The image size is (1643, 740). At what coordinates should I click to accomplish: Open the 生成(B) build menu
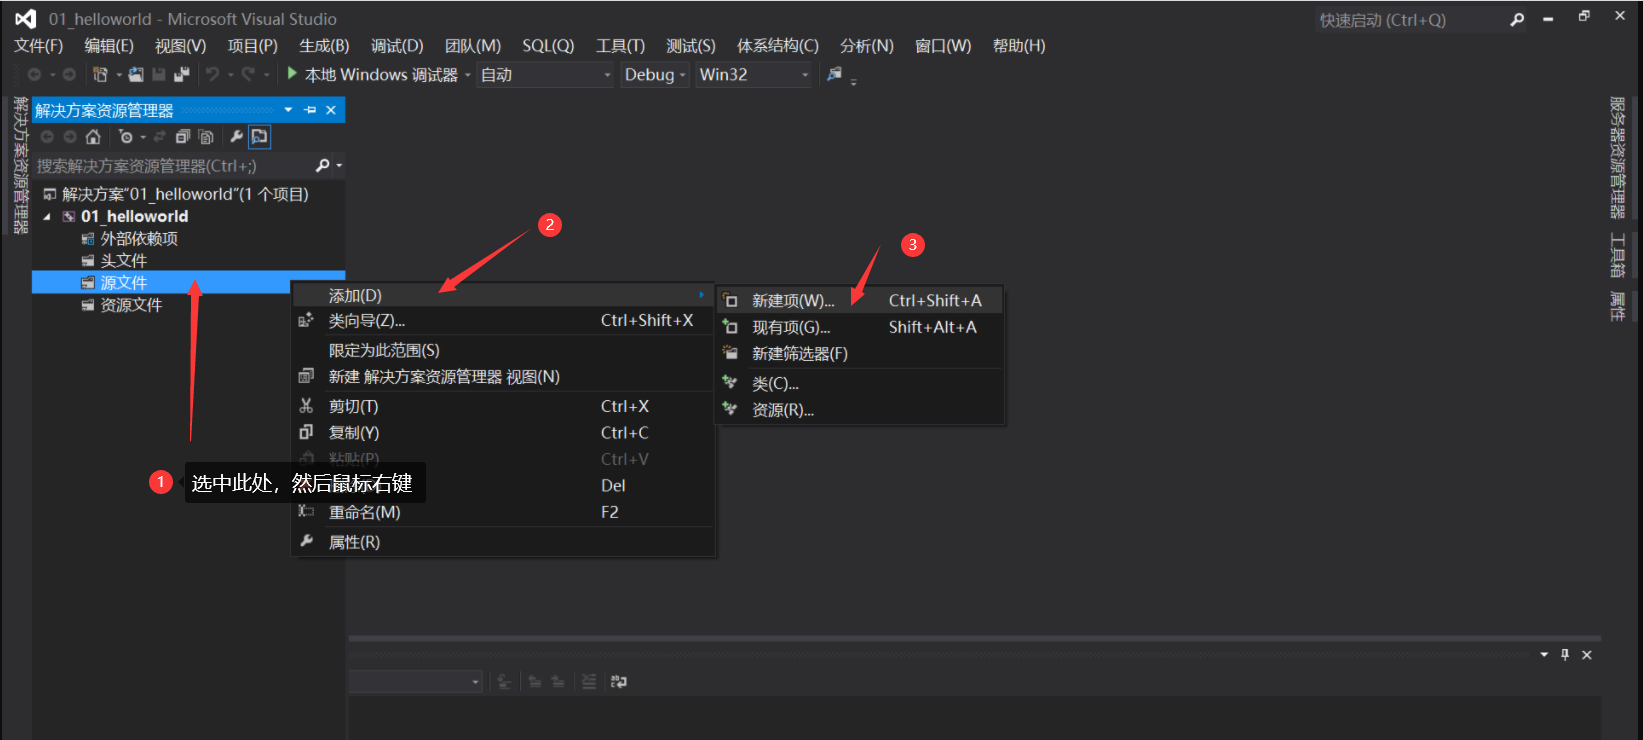pyautogui.click(x=324, y=46)
